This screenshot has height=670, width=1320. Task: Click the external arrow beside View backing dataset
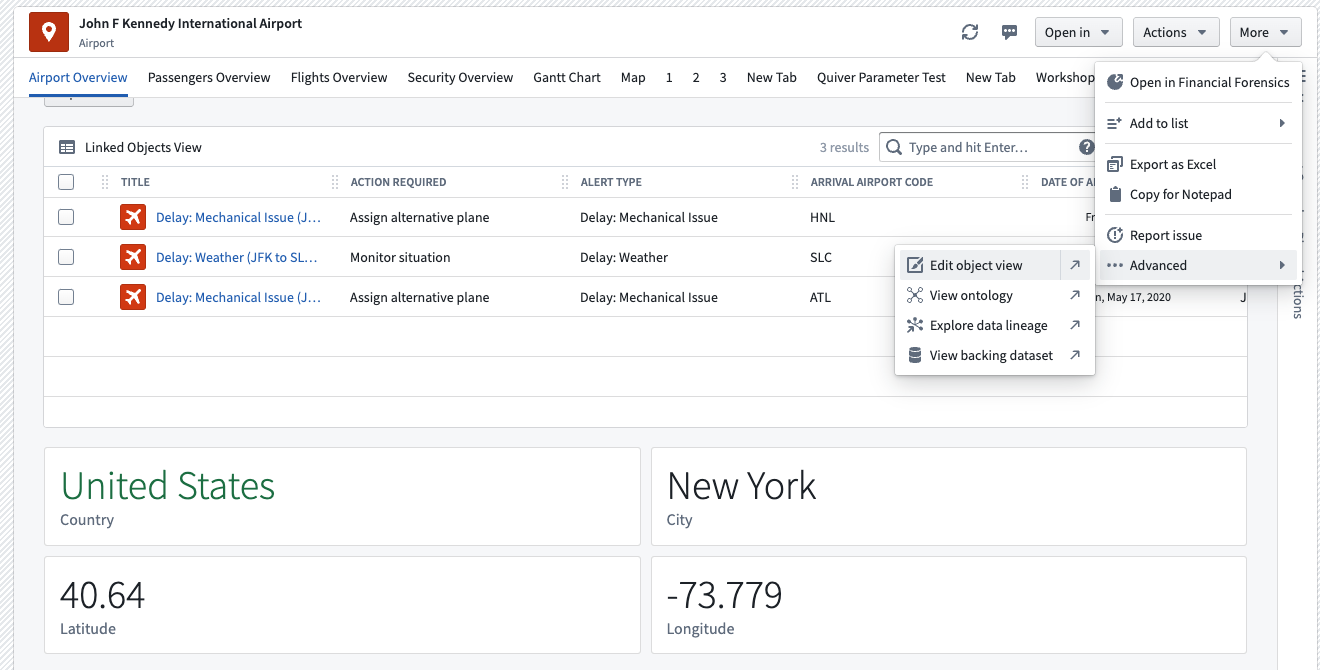point(1075,355)
